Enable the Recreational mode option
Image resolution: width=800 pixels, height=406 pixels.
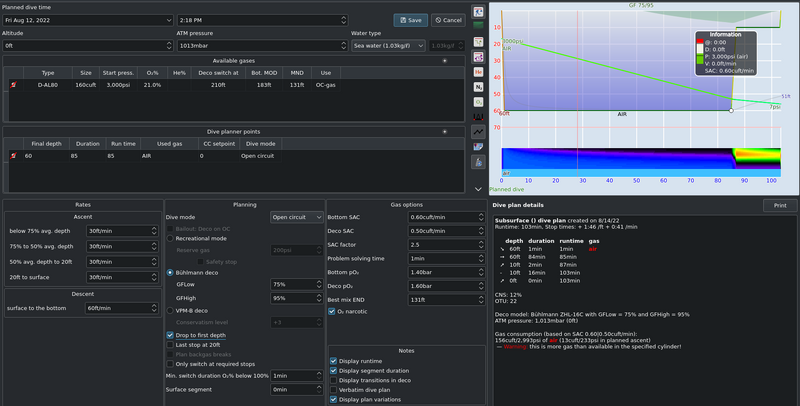[x=170, y=238]
